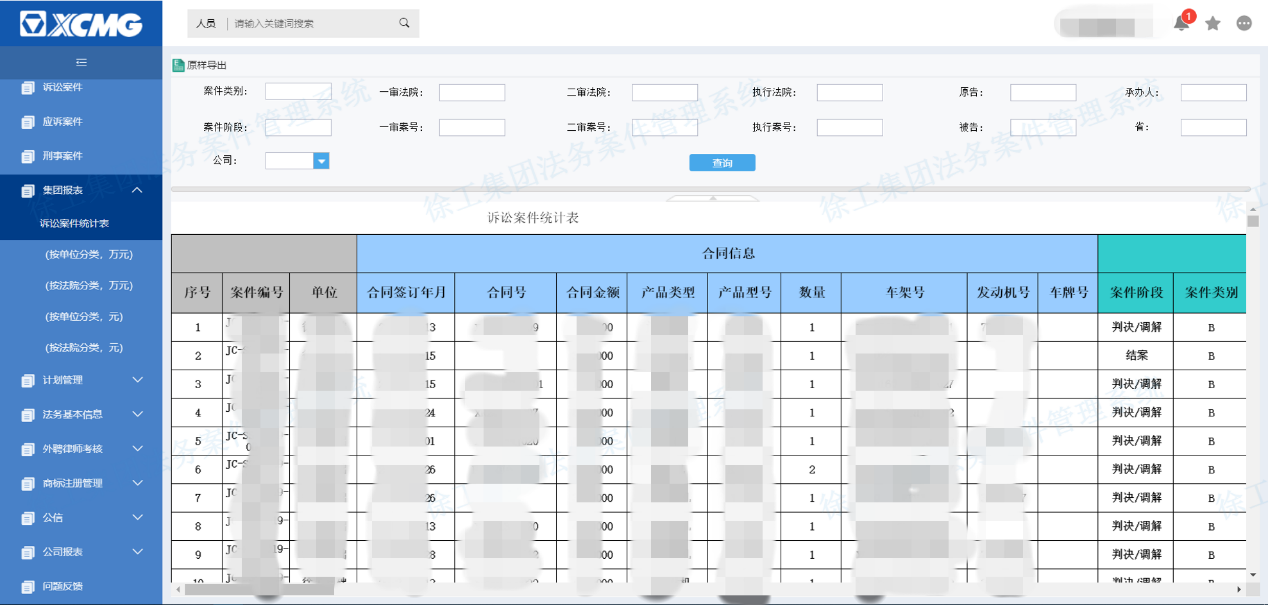Open the 人员 search type selector
The image size is (1268, 605).
click(205, 23)
